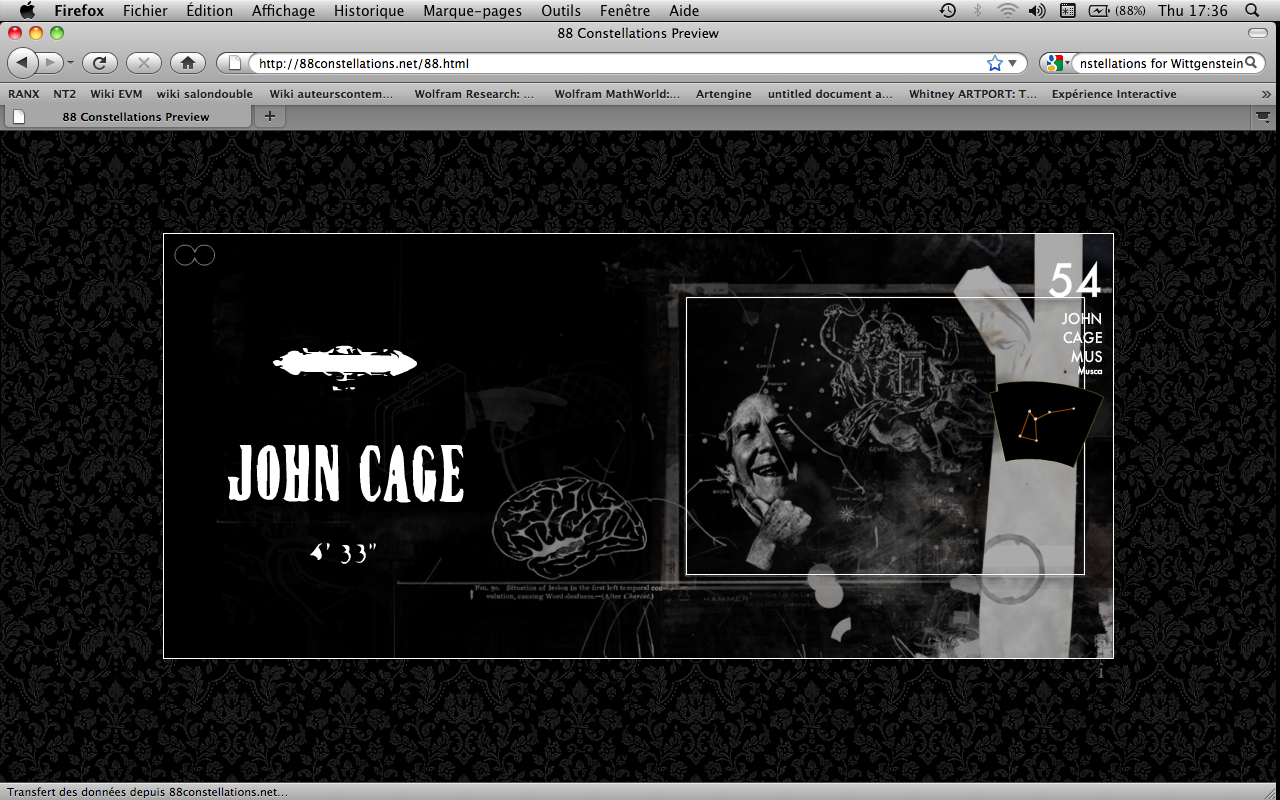
Task: Click the URL address field
Action: tap(617, 63)
